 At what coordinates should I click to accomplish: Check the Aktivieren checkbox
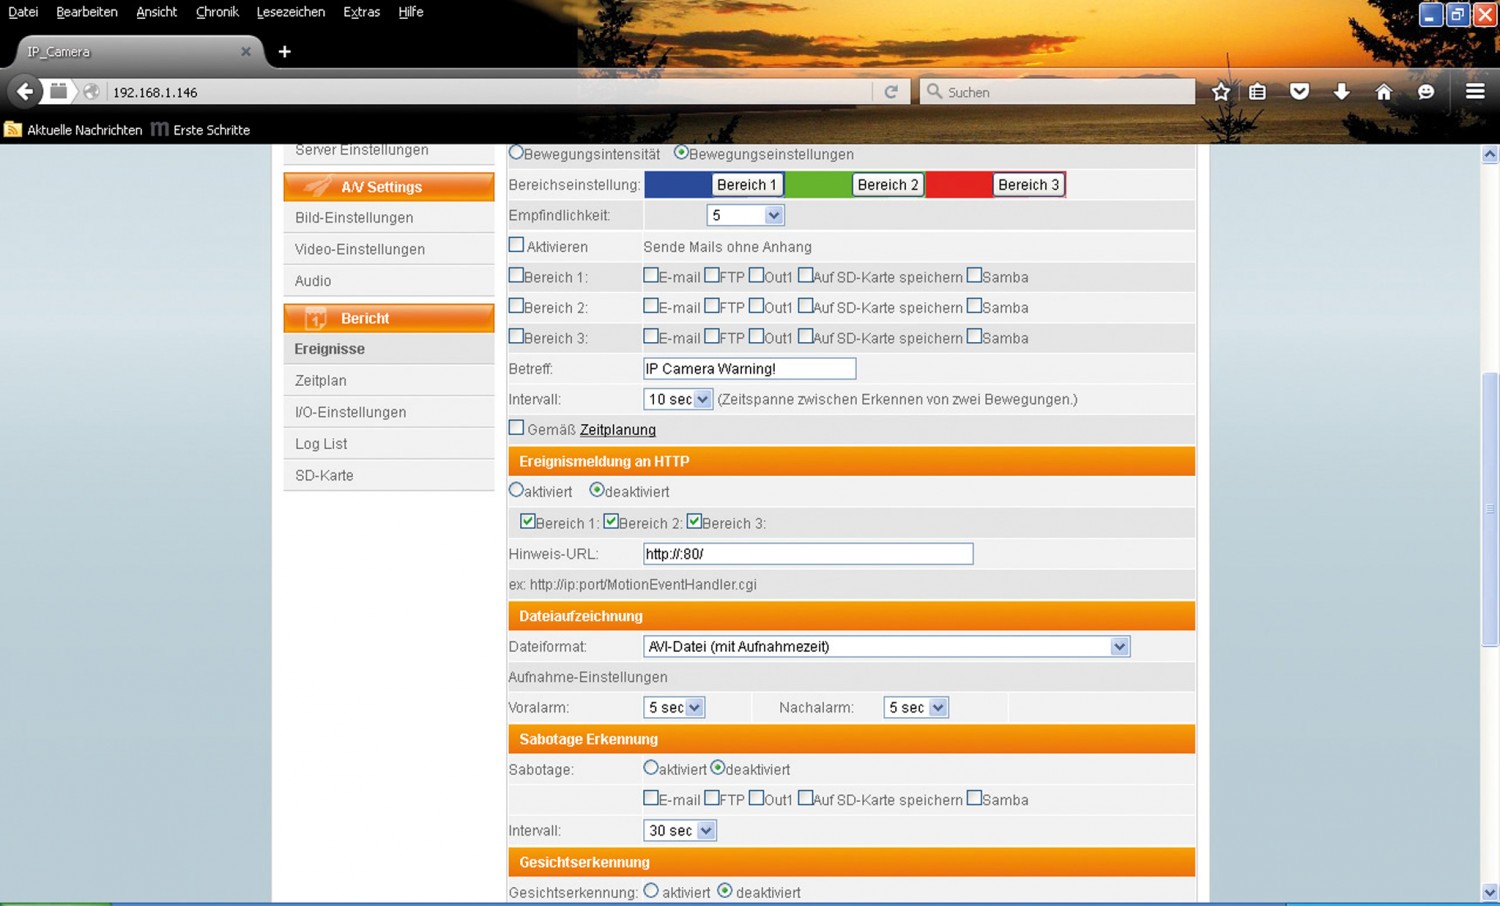(x=516, y=245)
